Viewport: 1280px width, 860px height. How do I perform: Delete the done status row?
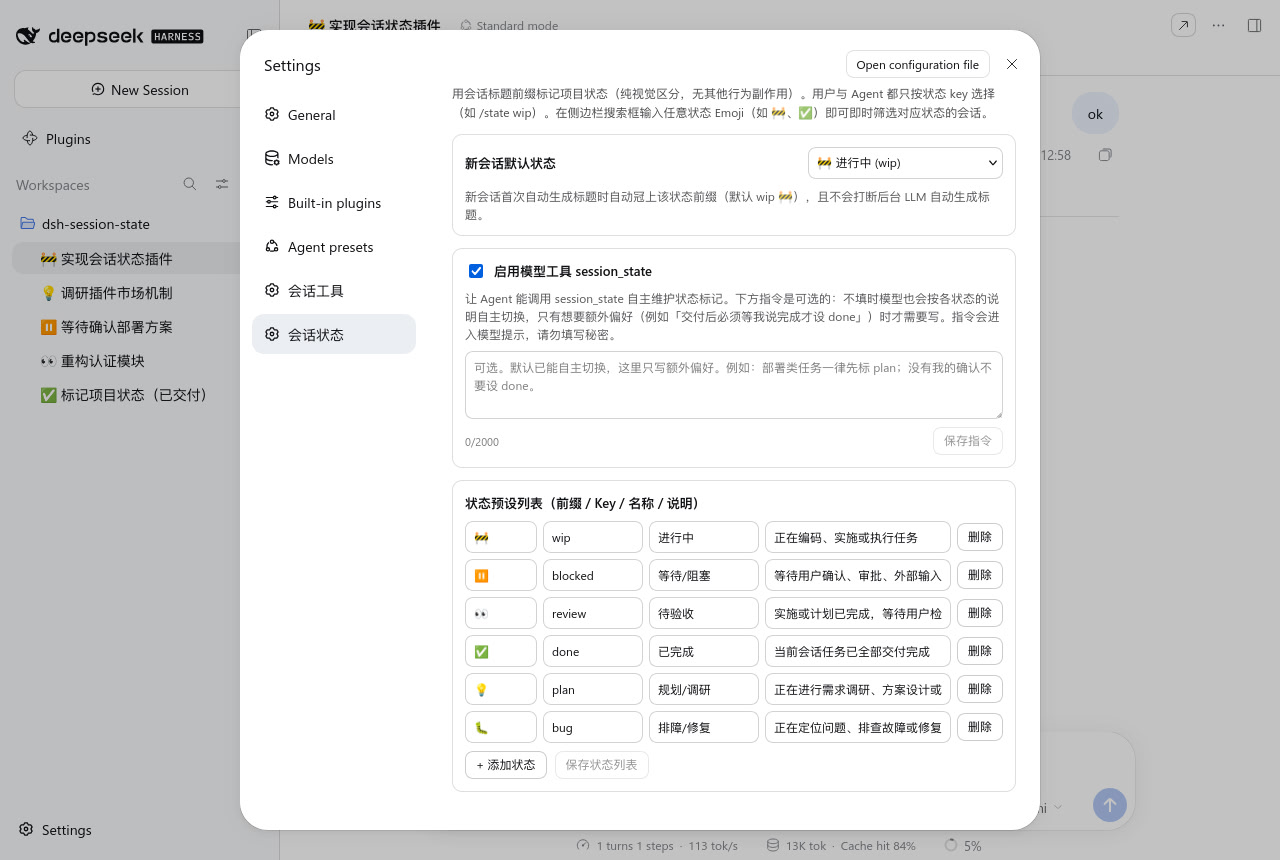(x=980, y=651)
